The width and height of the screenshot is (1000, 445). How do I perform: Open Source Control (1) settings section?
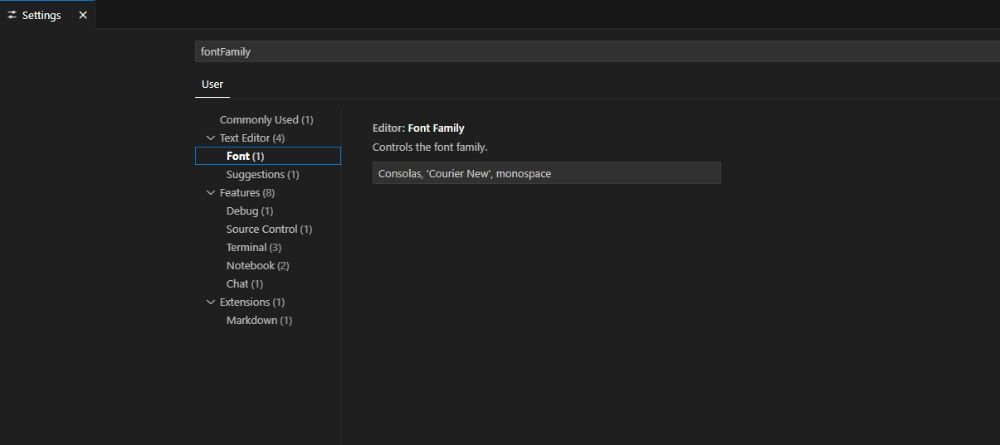(269, 229)
